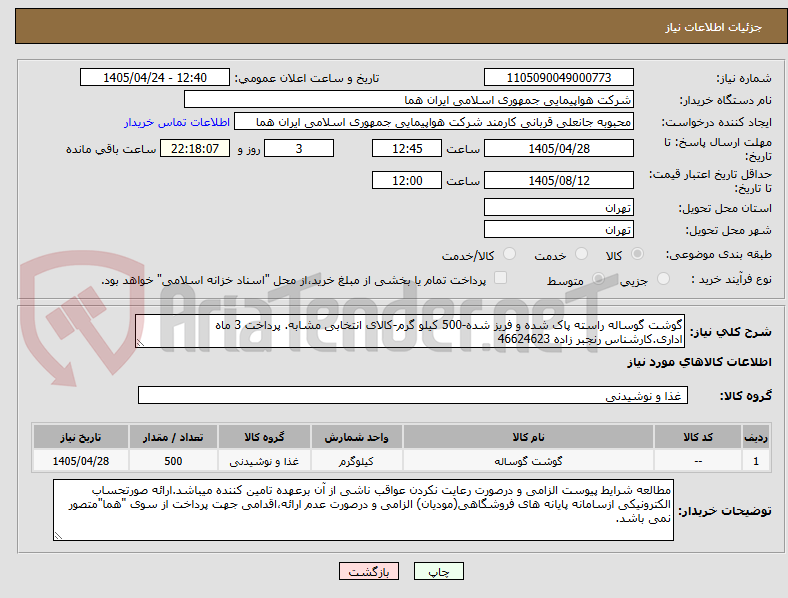
Task: Click the گوشت گوساله table cell
Action: (x=528, y=461)
